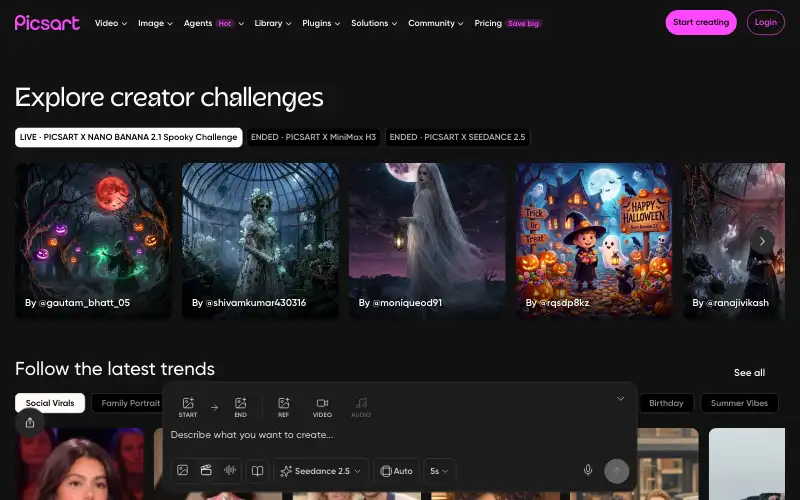Viewport: 800px width, 500px height.
Task: Open the prompt library book icon
Action: pyautogui.click(x=258, y=470)
